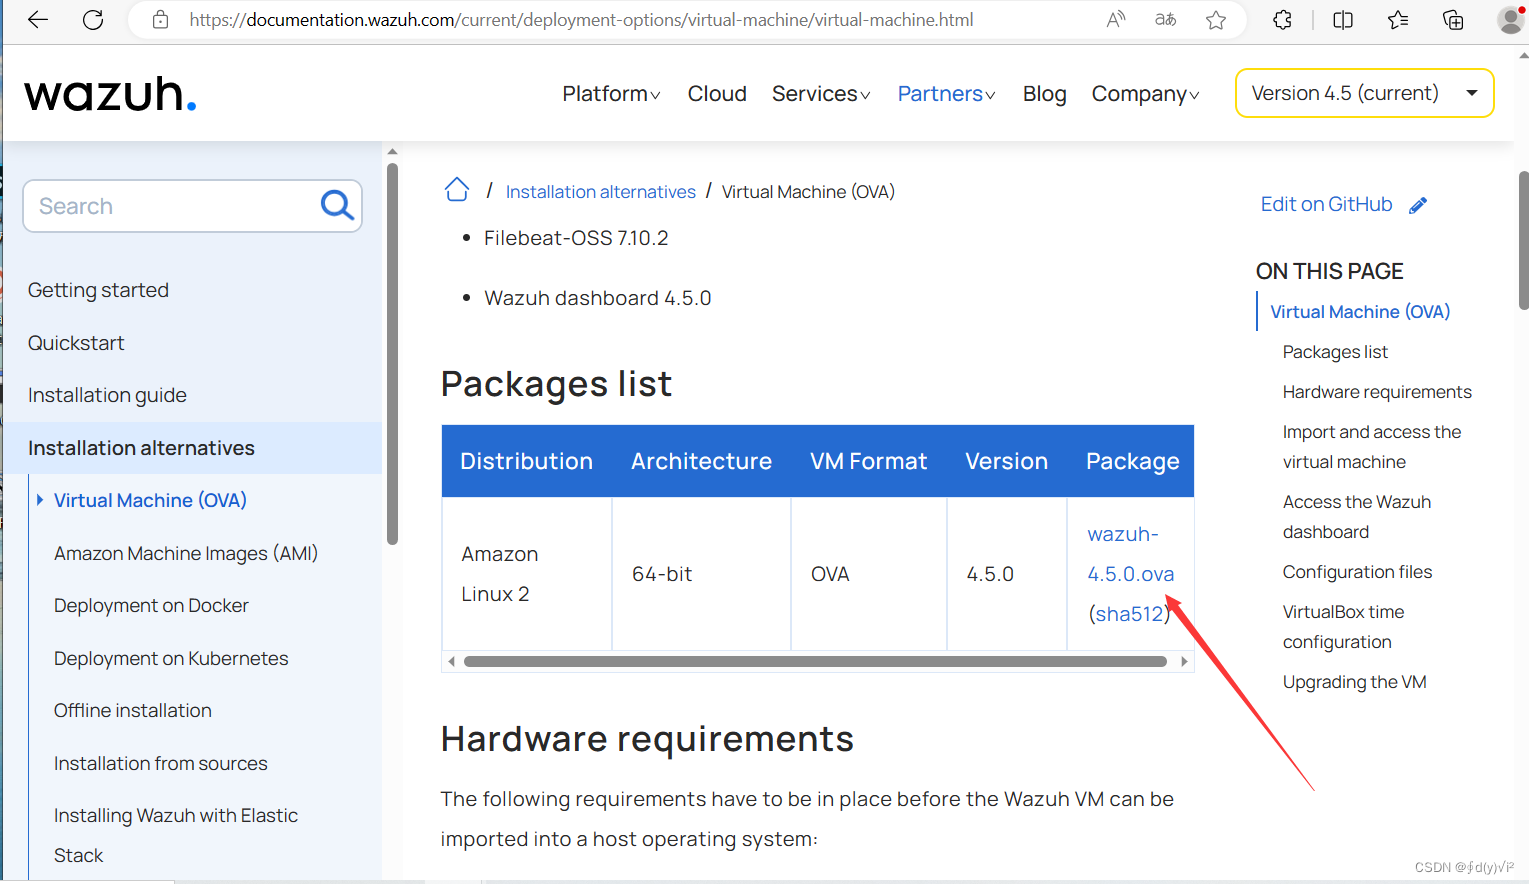Open the Company dropdown menu
This screenshot has height=884, width=1529.
pos(1145,93)
